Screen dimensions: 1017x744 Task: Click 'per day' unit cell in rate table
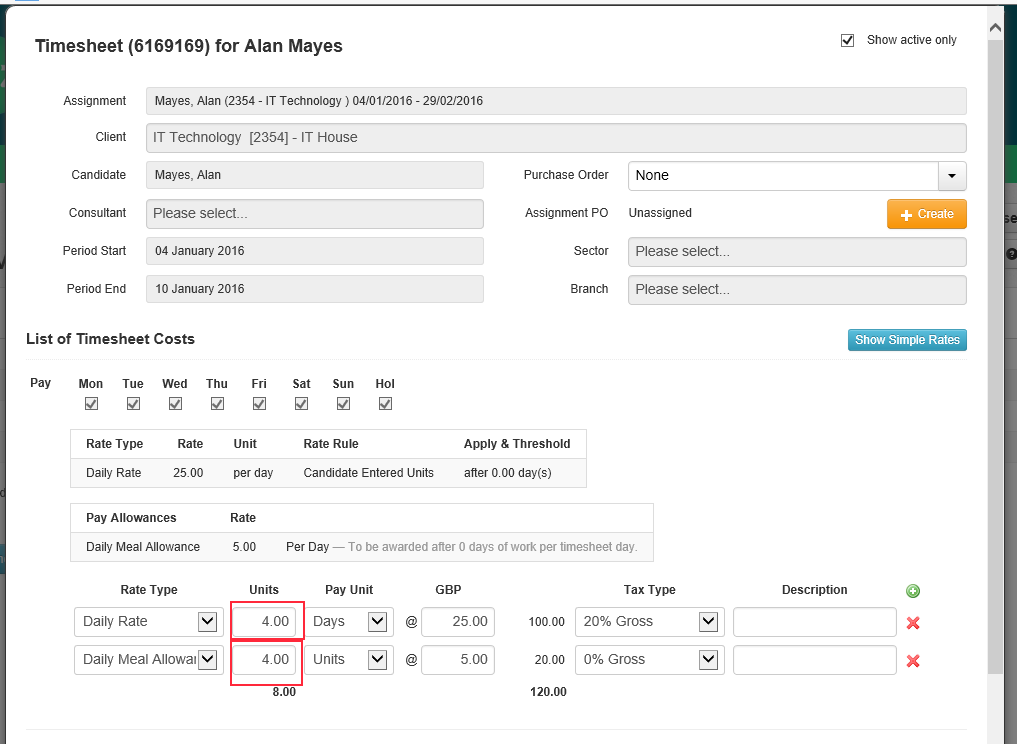point(253,473)
